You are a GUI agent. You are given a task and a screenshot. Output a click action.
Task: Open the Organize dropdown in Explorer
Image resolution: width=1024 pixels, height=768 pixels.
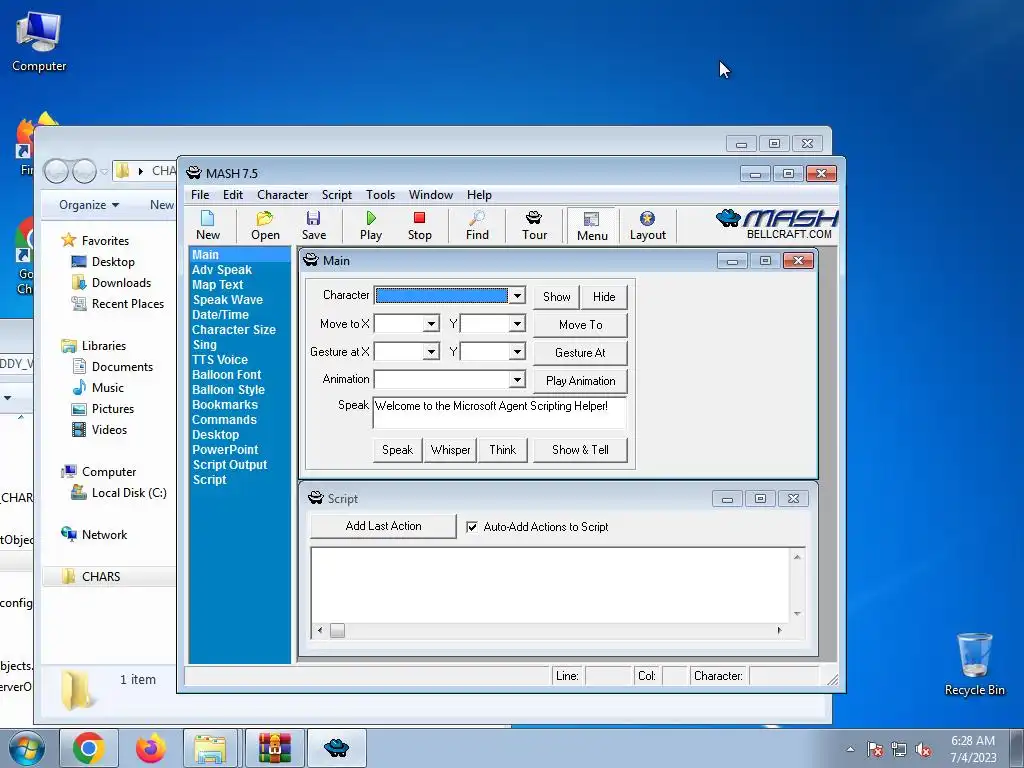pos(89,205)
